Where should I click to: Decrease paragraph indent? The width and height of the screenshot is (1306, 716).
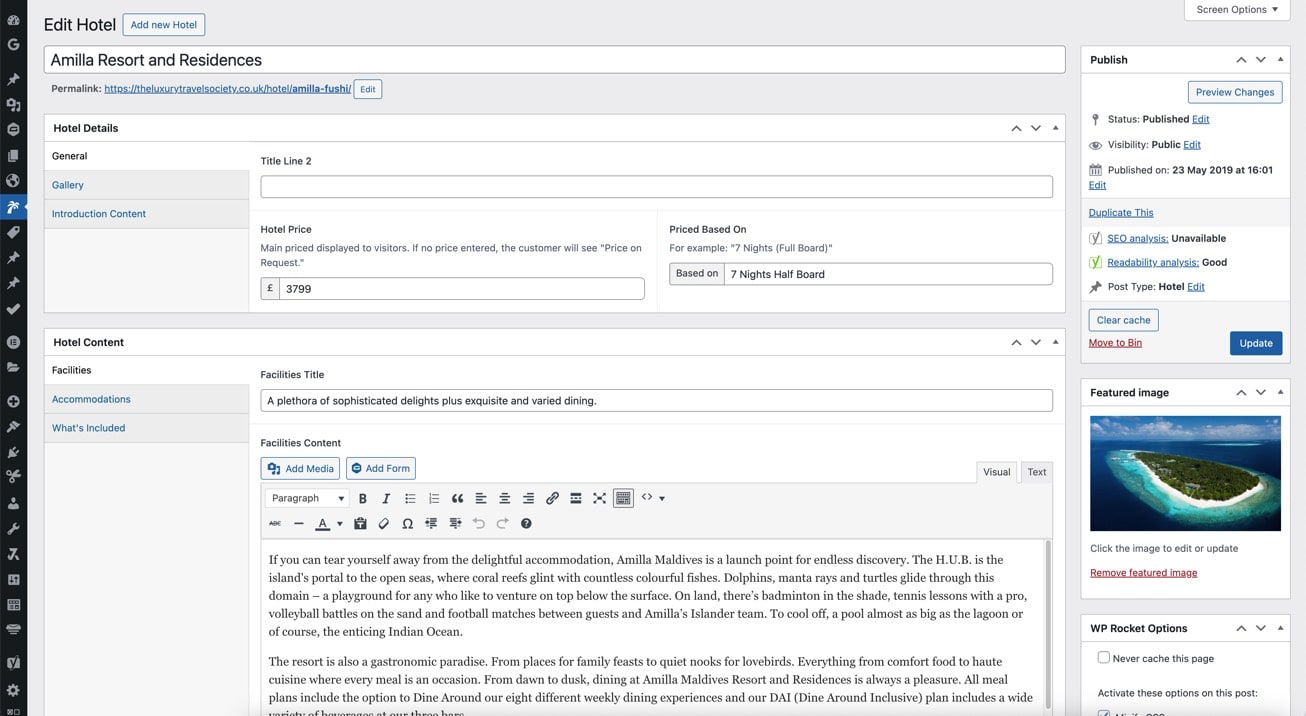(x=431, y=523)
